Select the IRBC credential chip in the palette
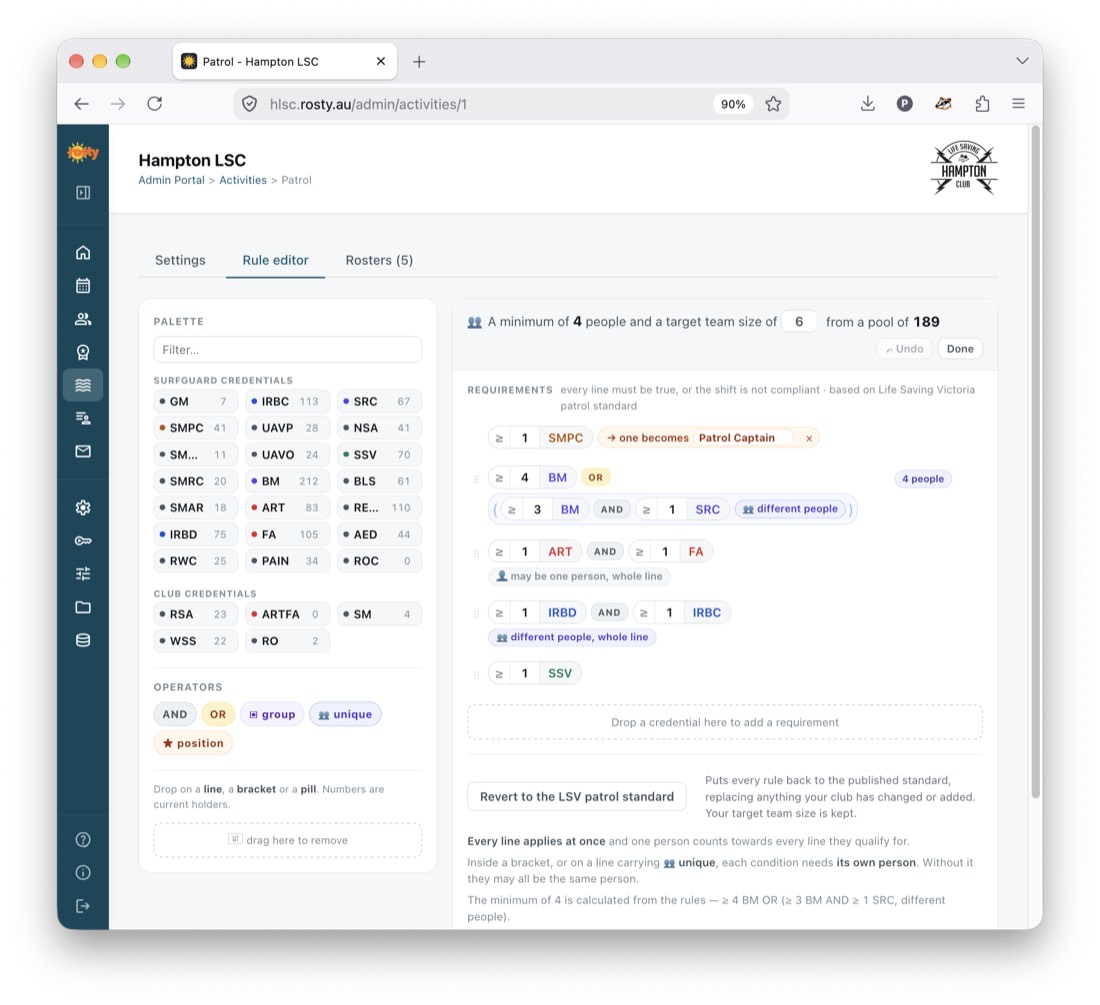The height and width of the screenshot is (1005, 1100). point(288,402)
